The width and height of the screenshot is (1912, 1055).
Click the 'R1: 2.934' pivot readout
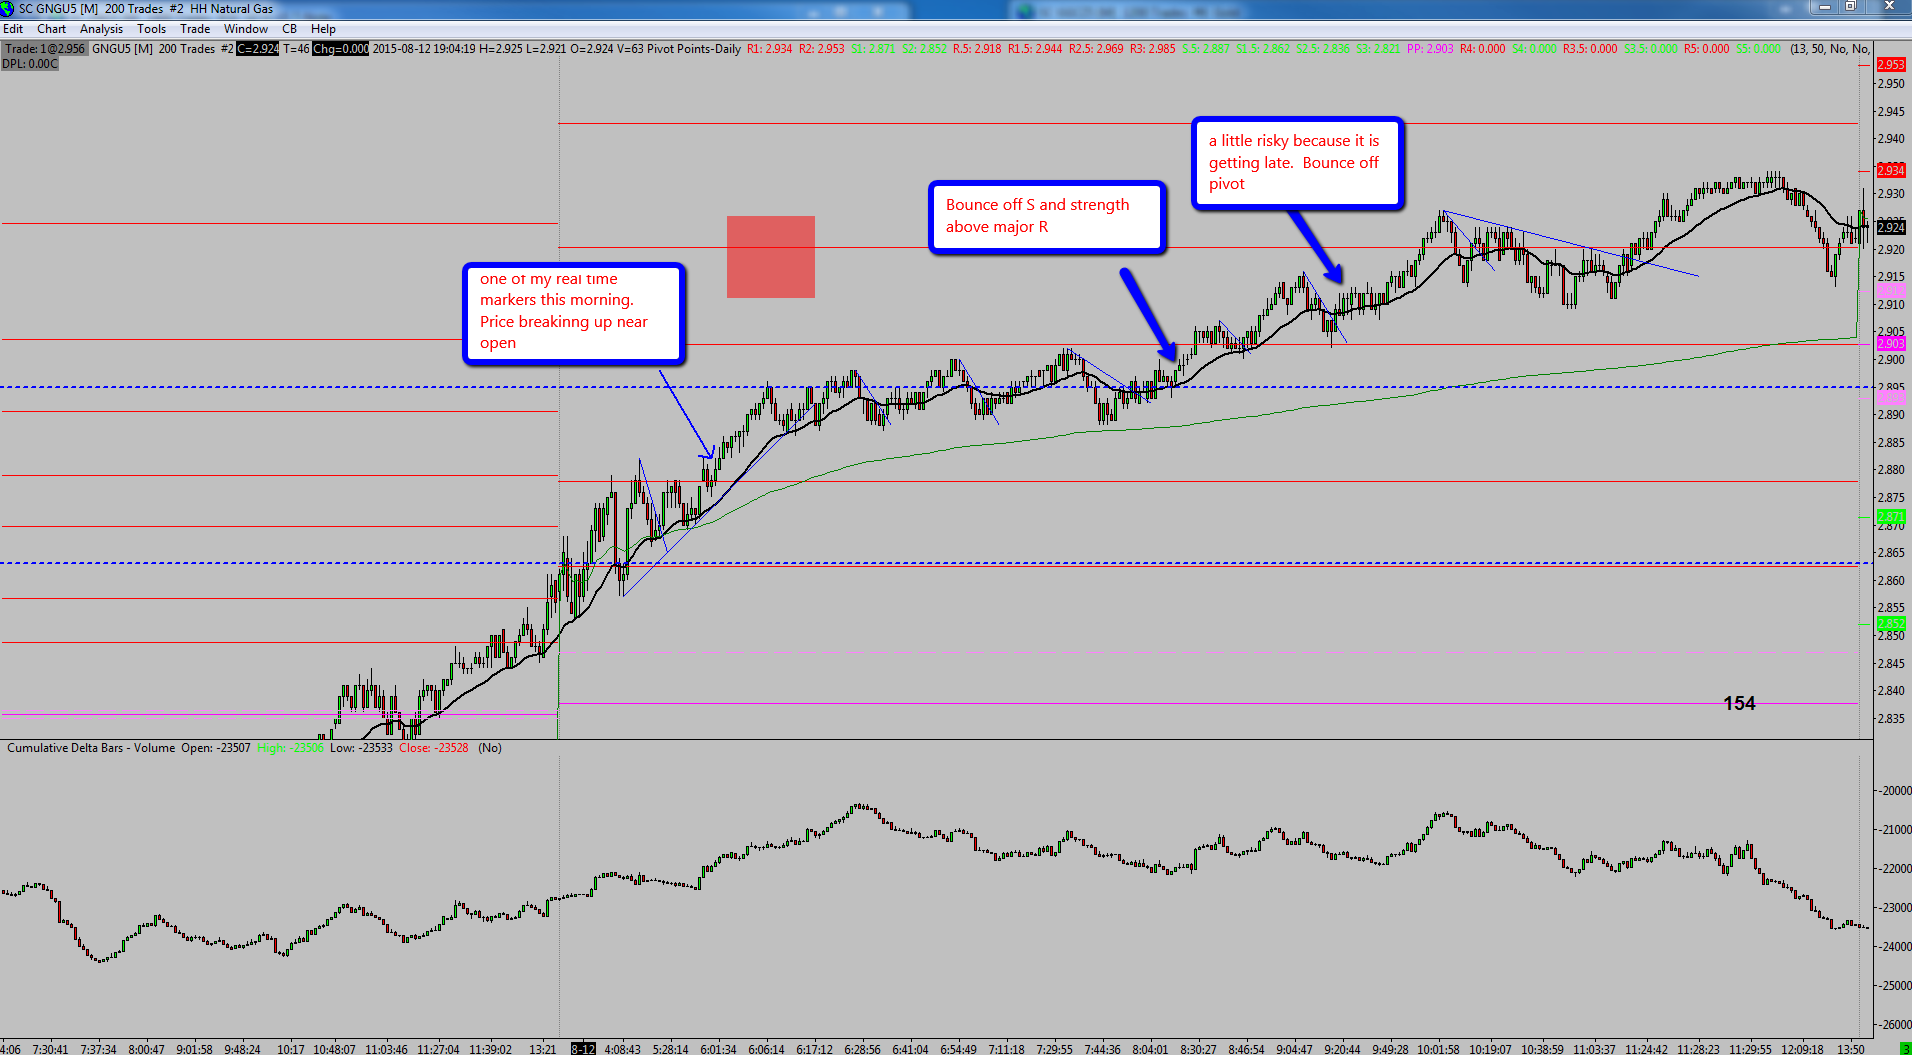(769, 49)
